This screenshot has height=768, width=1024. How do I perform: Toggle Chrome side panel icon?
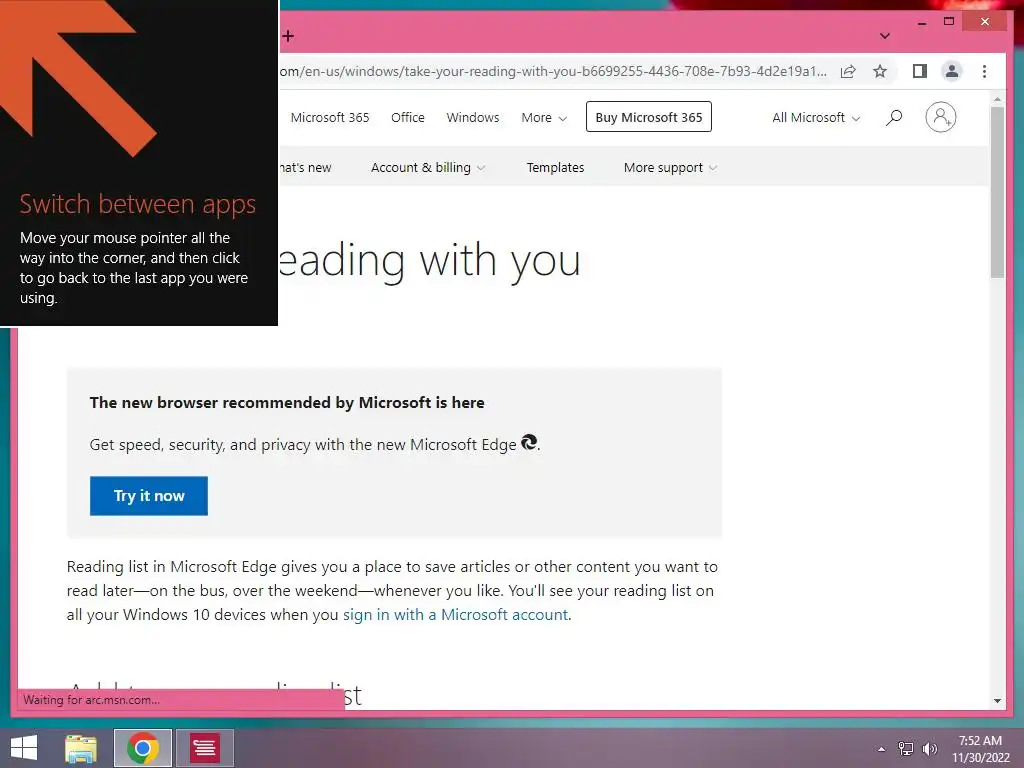click(x=920, y=71)
